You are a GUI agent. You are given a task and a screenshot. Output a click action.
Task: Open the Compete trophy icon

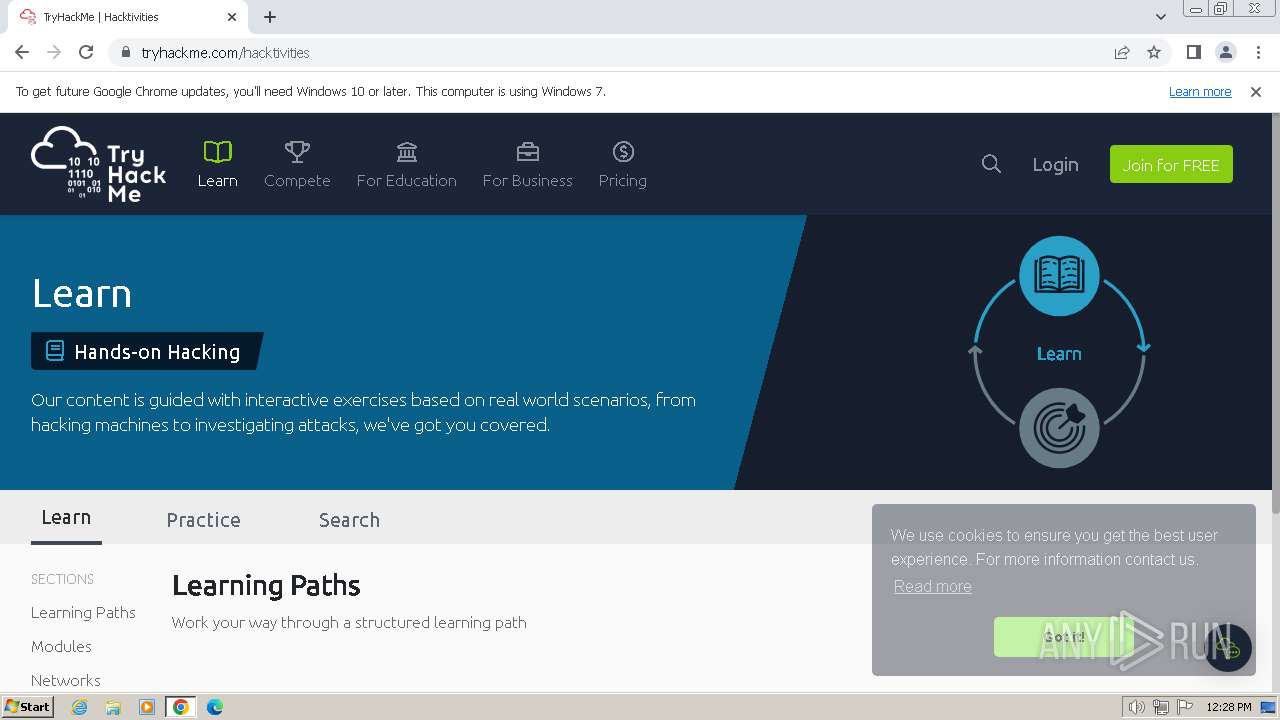click(297, 152)
